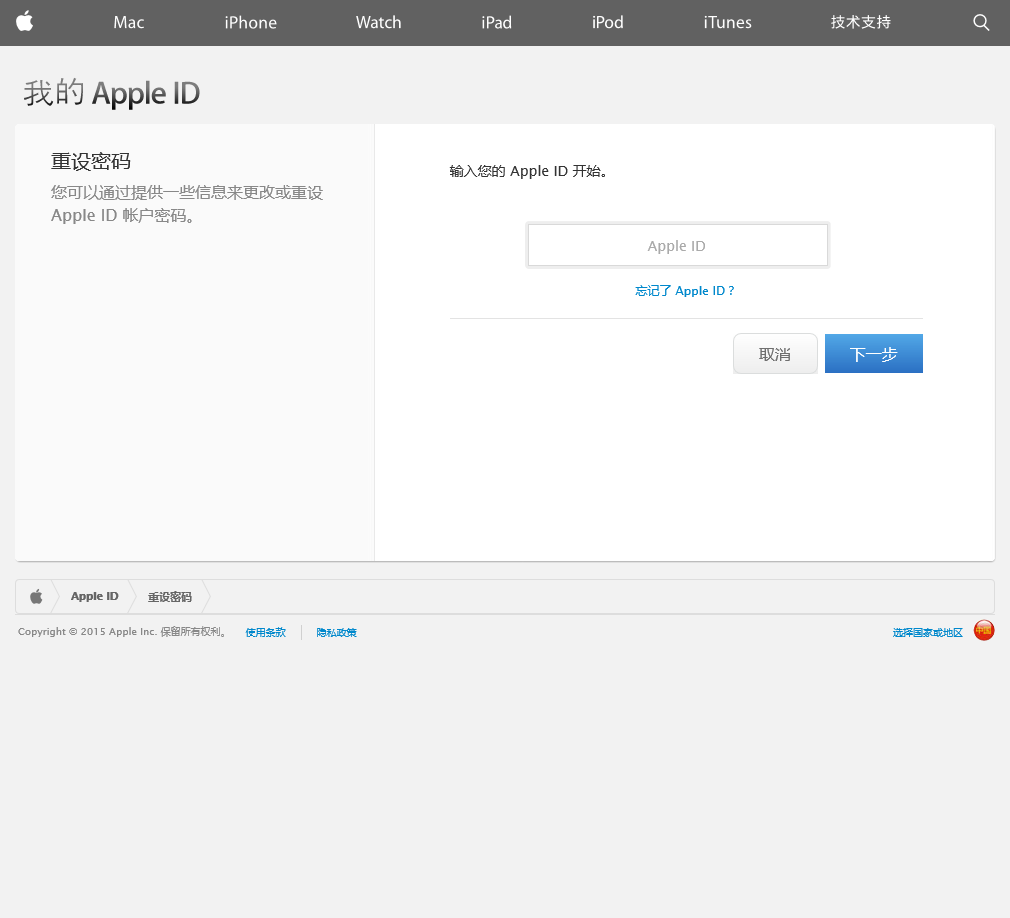Open the Mac menu item
This screenshot has width=1010, height=918.
pos(129,23)
